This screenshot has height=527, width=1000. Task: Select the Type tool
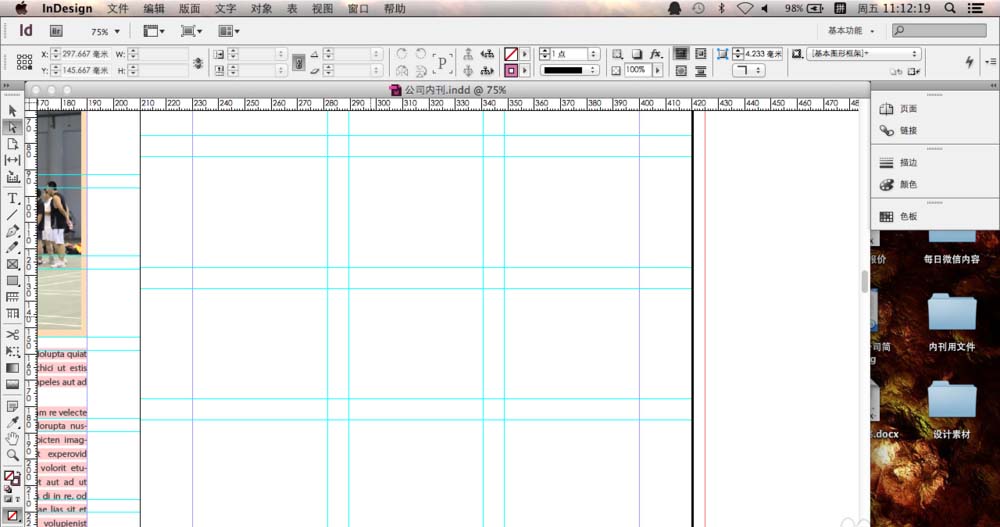(x=13, y=198)
